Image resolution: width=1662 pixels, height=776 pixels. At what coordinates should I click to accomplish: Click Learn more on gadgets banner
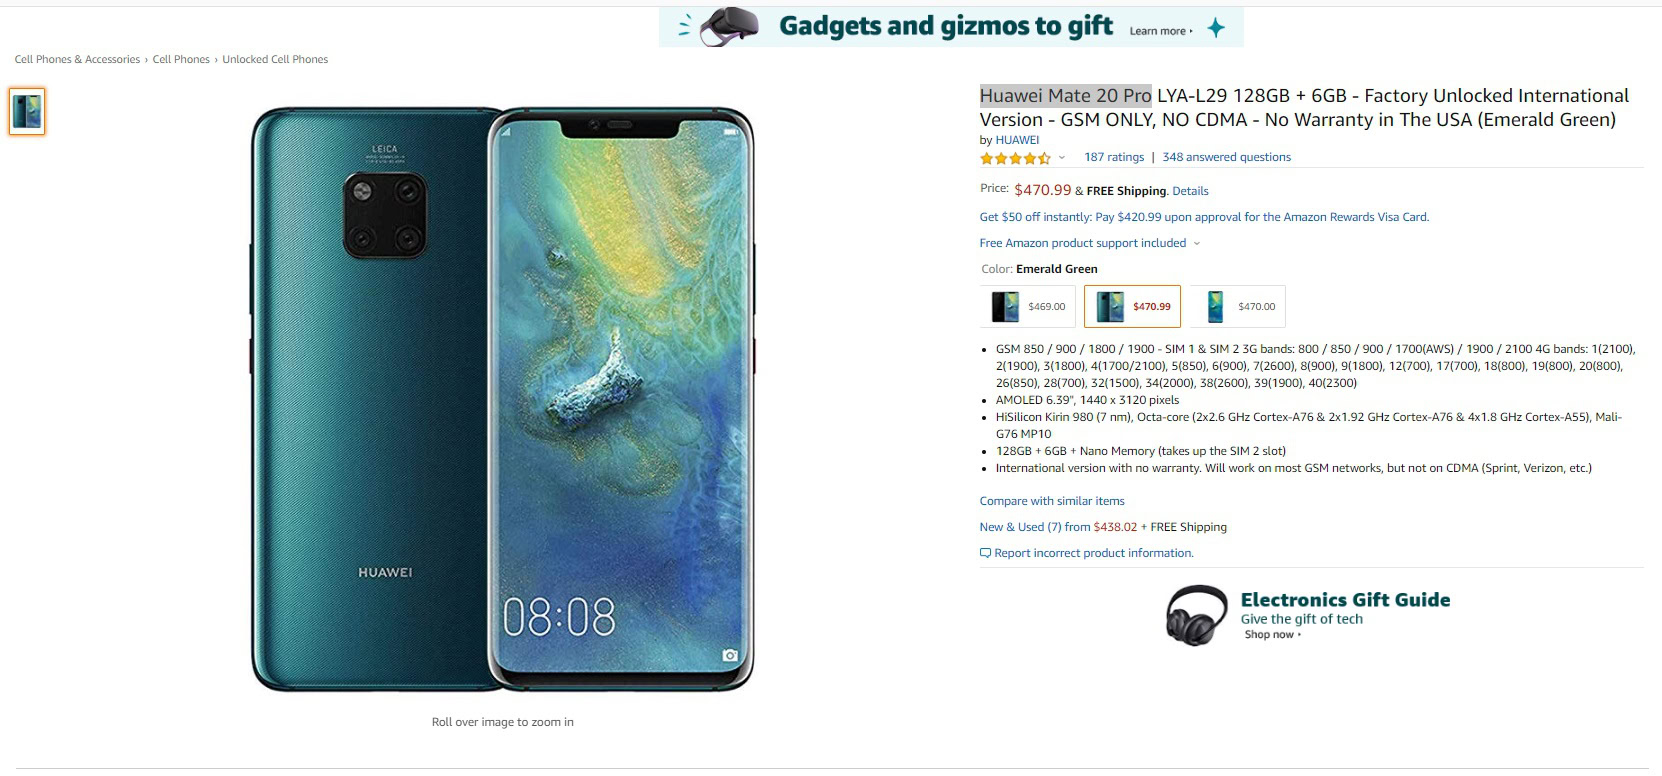click(x=1160, y=31)
